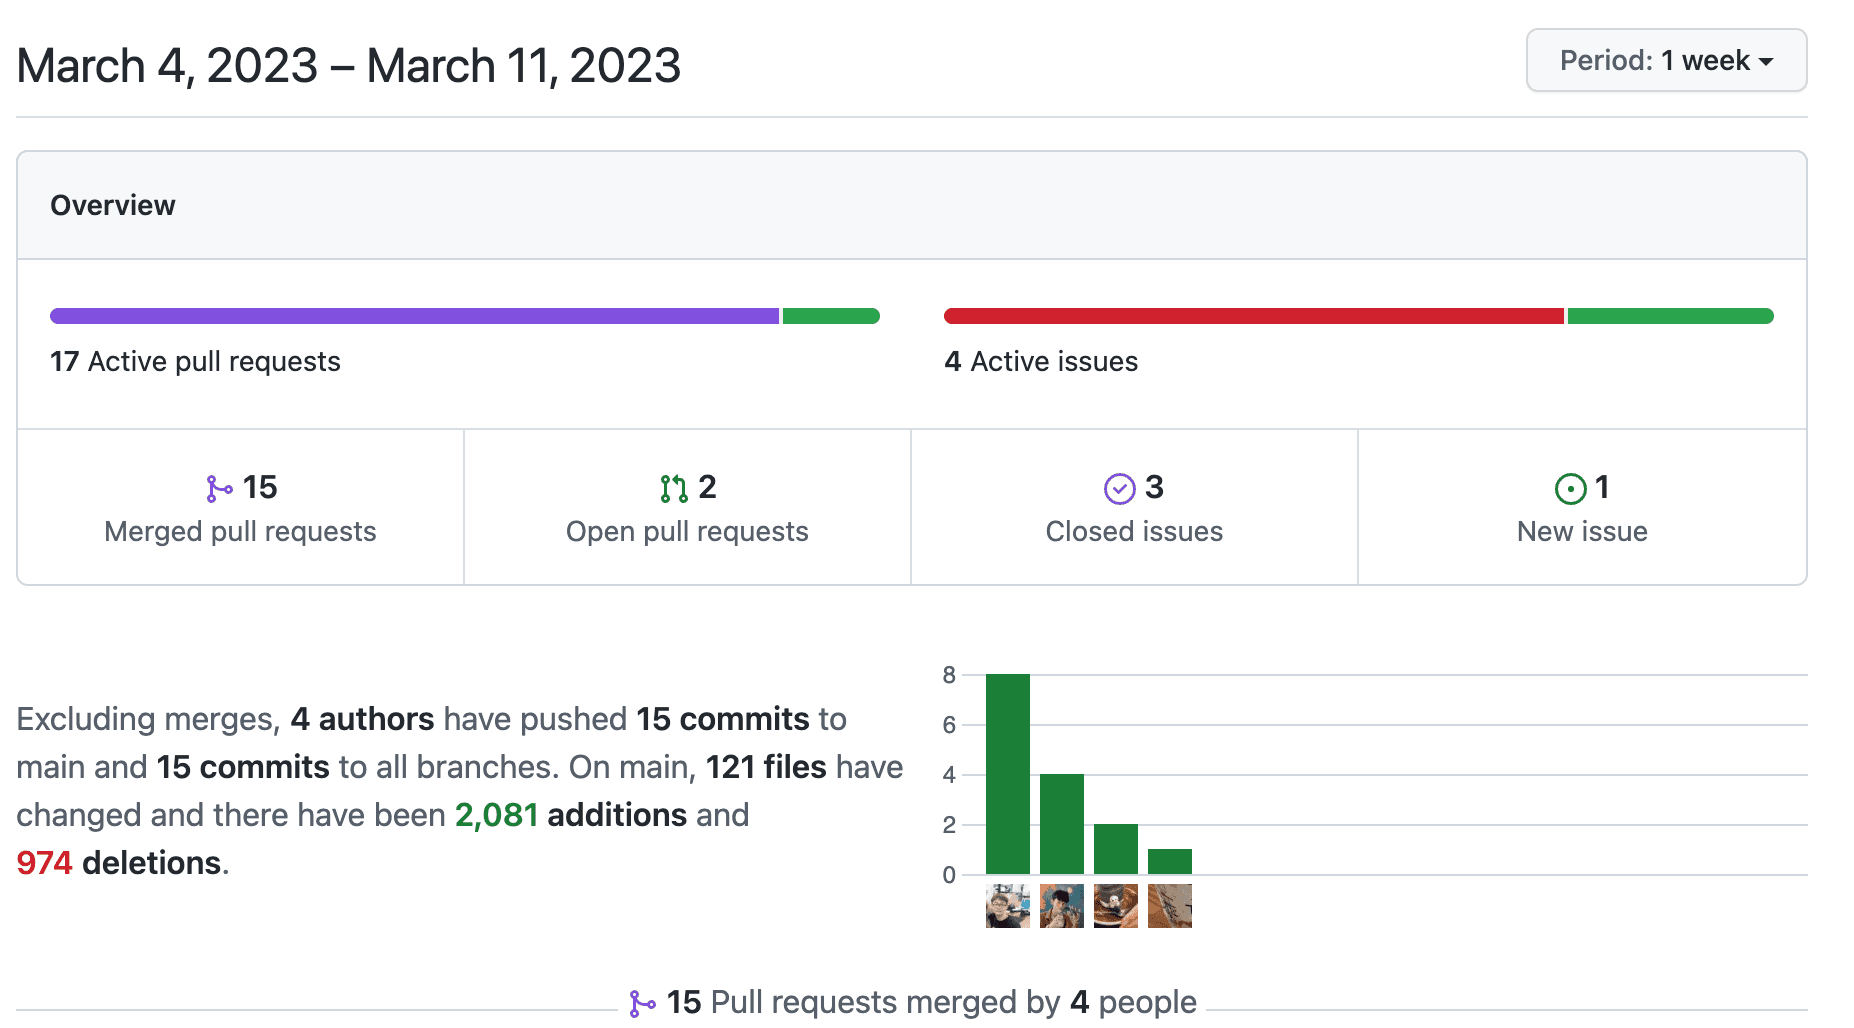This screenshot has height=1028, width=1854.
Task: Click the shortest commit bar in the chart
Action: click(1169, 862)
